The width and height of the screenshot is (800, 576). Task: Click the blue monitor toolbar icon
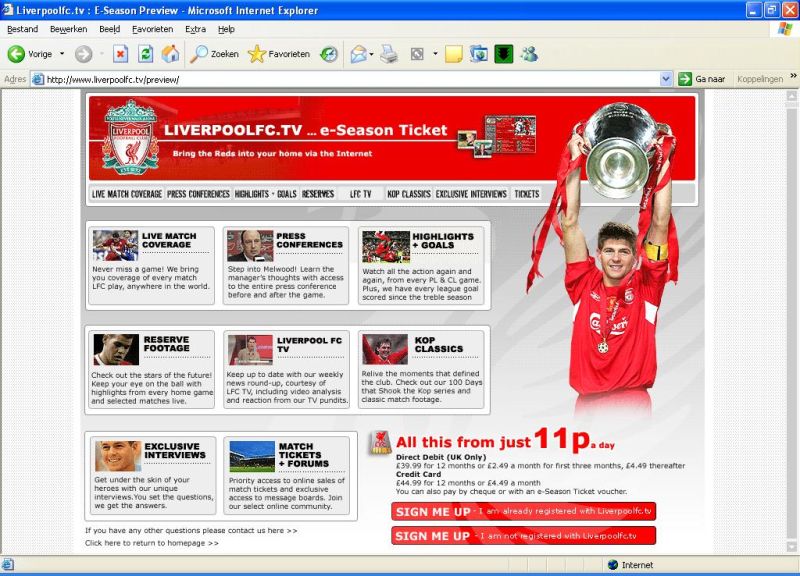479,54
